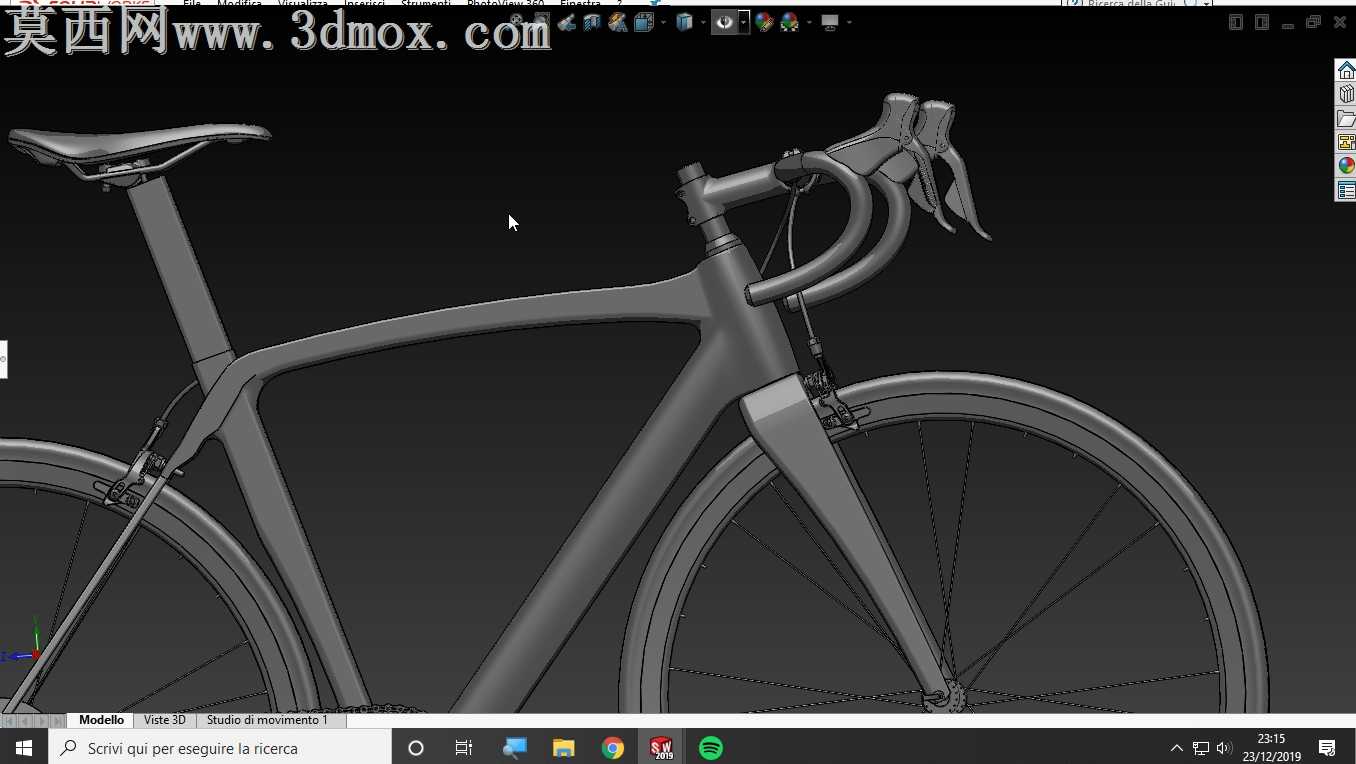This screenshot has width=1356, height=764.
Task: Expand the Display Style dropdown arrow
Action: (703, 22)
